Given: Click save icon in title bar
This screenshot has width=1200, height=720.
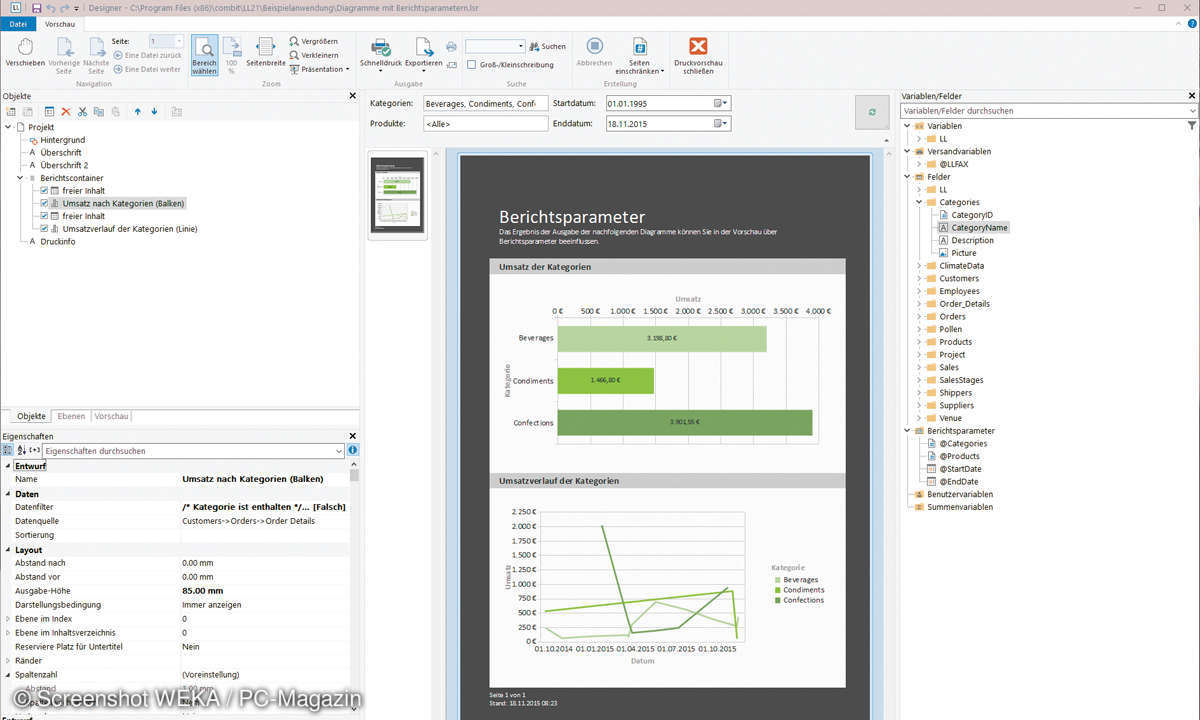Looking at the screenshot, I should (x=37, y=7).
